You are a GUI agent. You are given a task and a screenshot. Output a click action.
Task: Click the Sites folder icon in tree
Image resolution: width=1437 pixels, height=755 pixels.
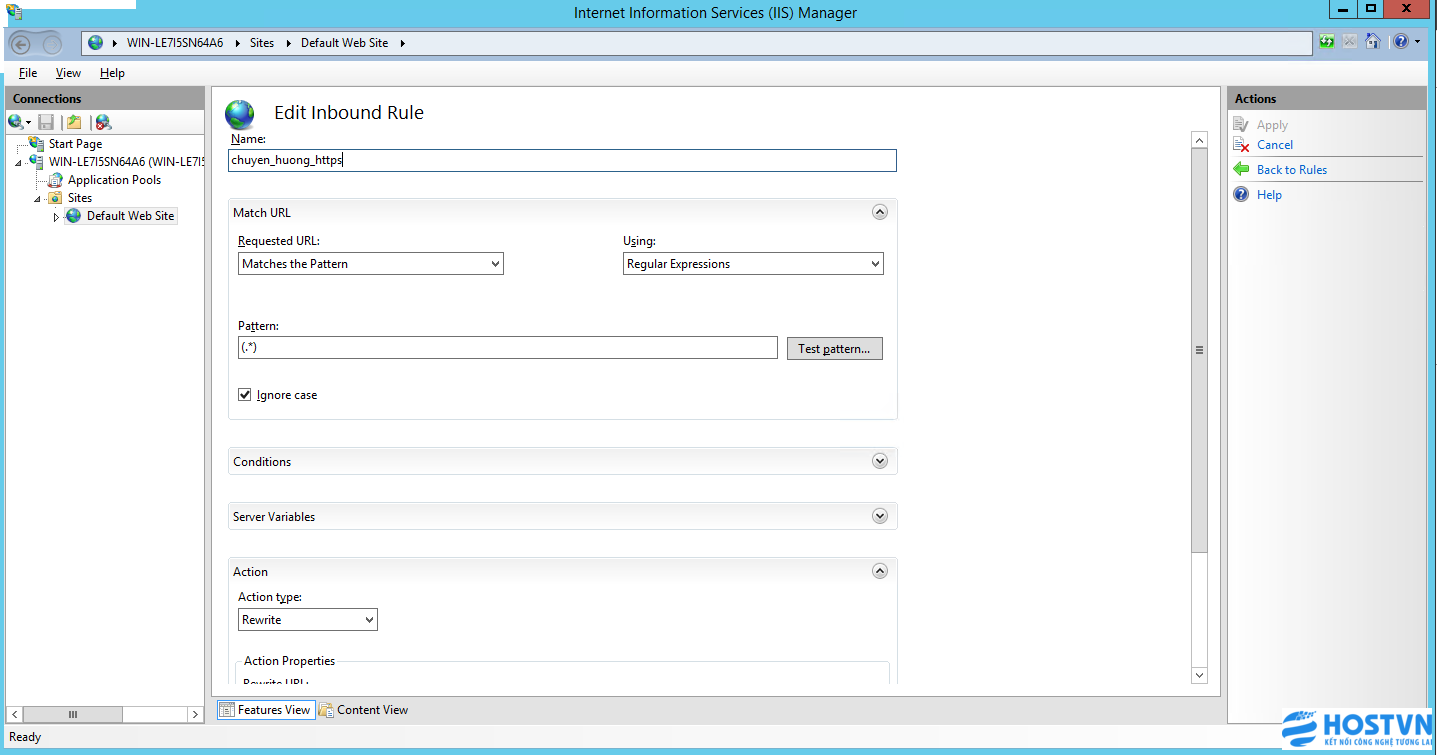pyautogui.click(x=56, y=198)
